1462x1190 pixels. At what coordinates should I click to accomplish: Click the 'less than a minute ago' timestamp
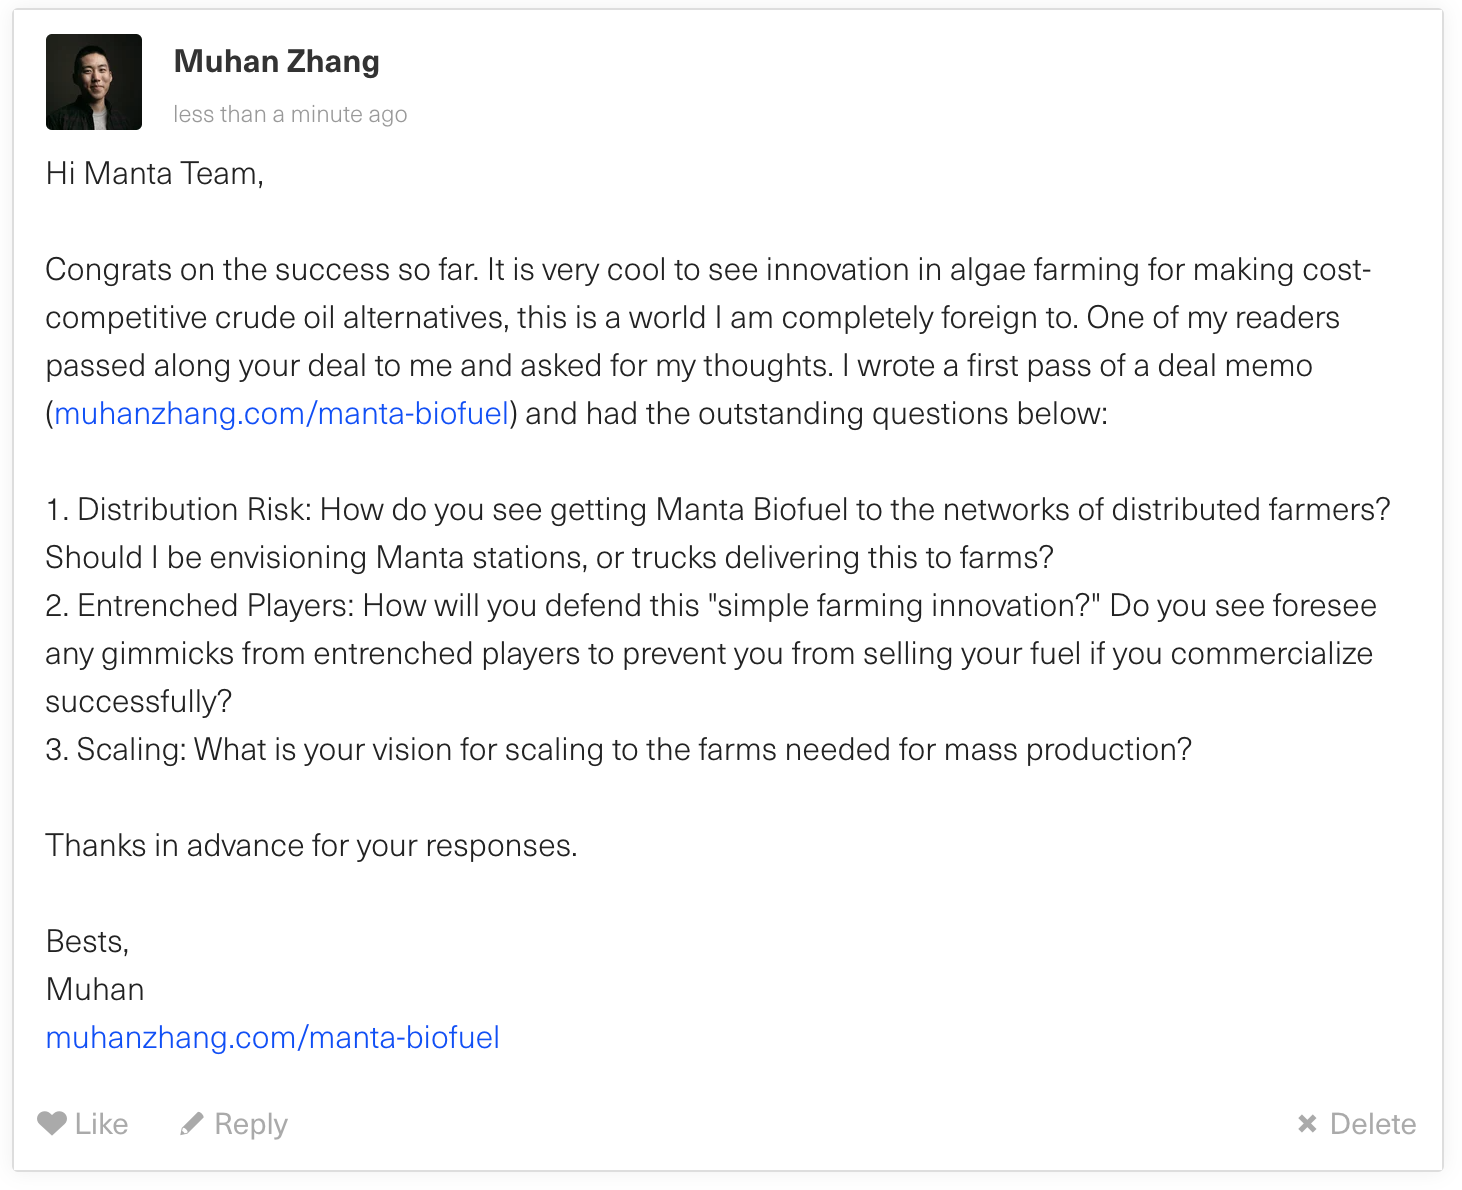coord(290,114)
